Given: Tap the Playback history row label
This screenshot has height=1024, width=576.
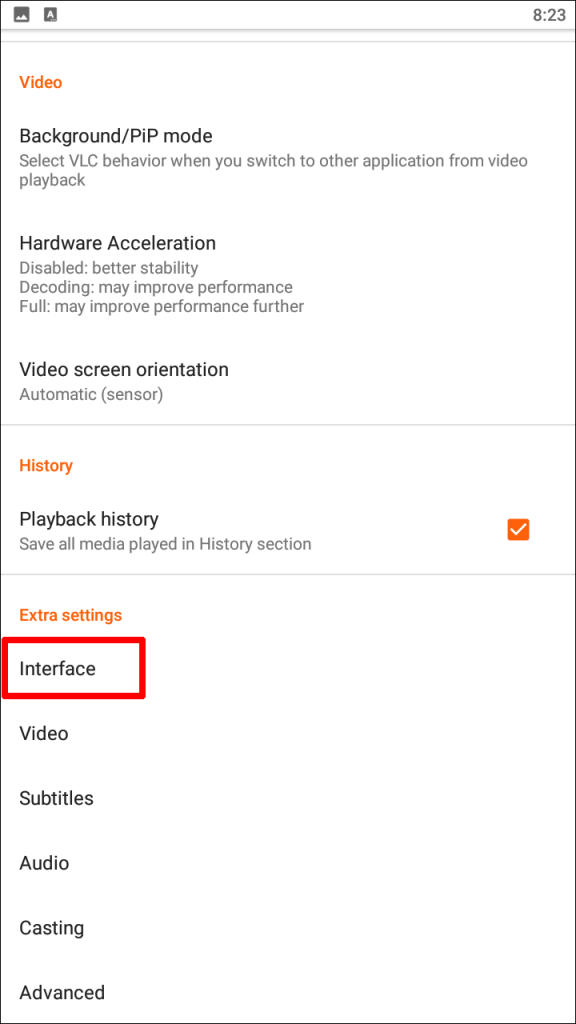Looking at the screenshot, I should (x=89, y=519).
